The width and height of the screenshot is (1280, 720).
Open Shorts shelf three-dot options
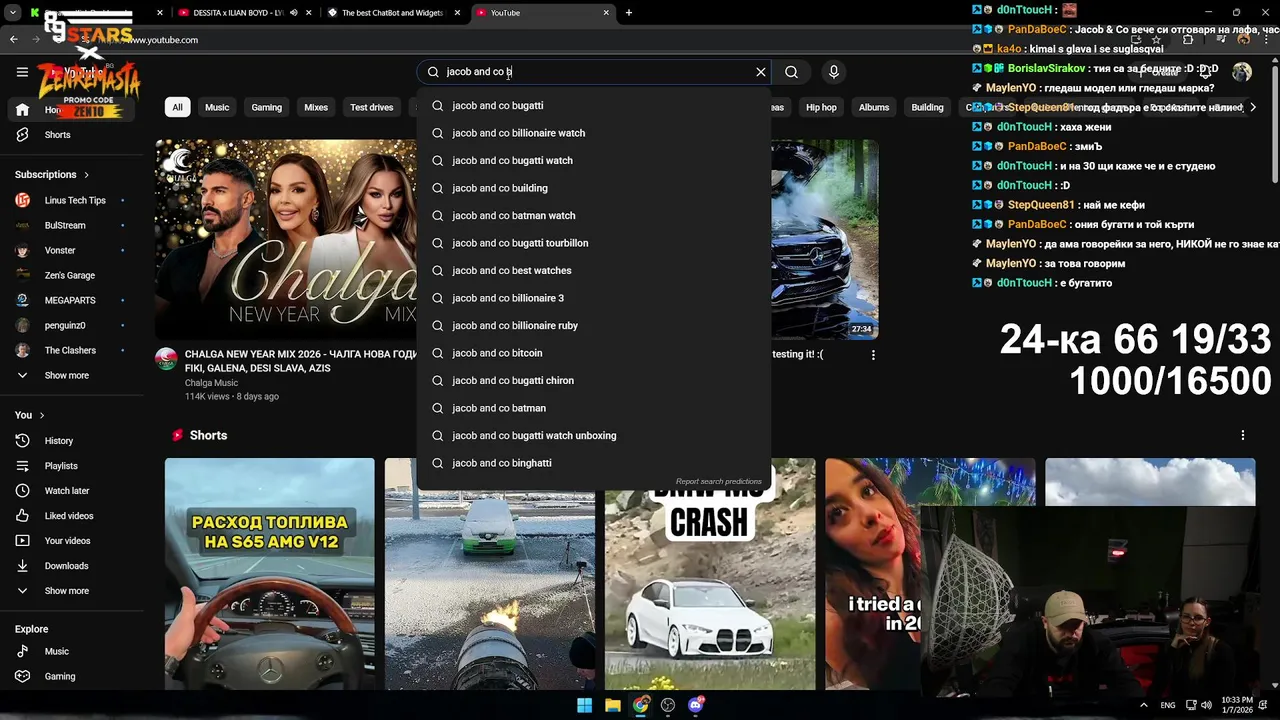click(1243, 436)
